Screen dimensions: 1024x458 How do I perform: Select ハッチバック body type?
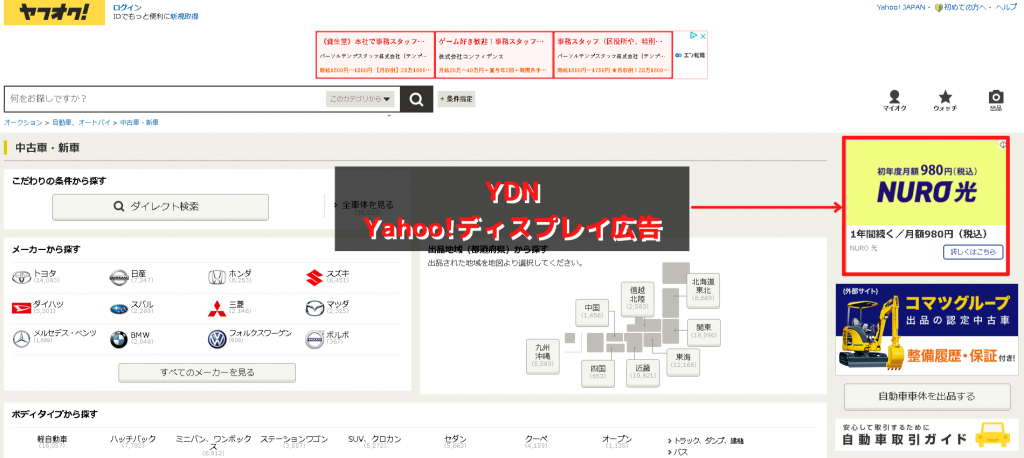133,439
